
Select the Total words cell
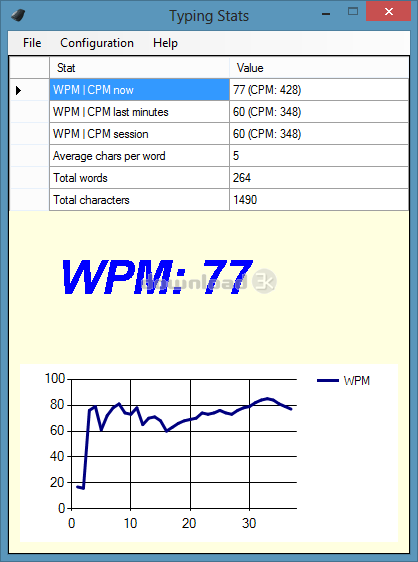[x=139, y=178]
